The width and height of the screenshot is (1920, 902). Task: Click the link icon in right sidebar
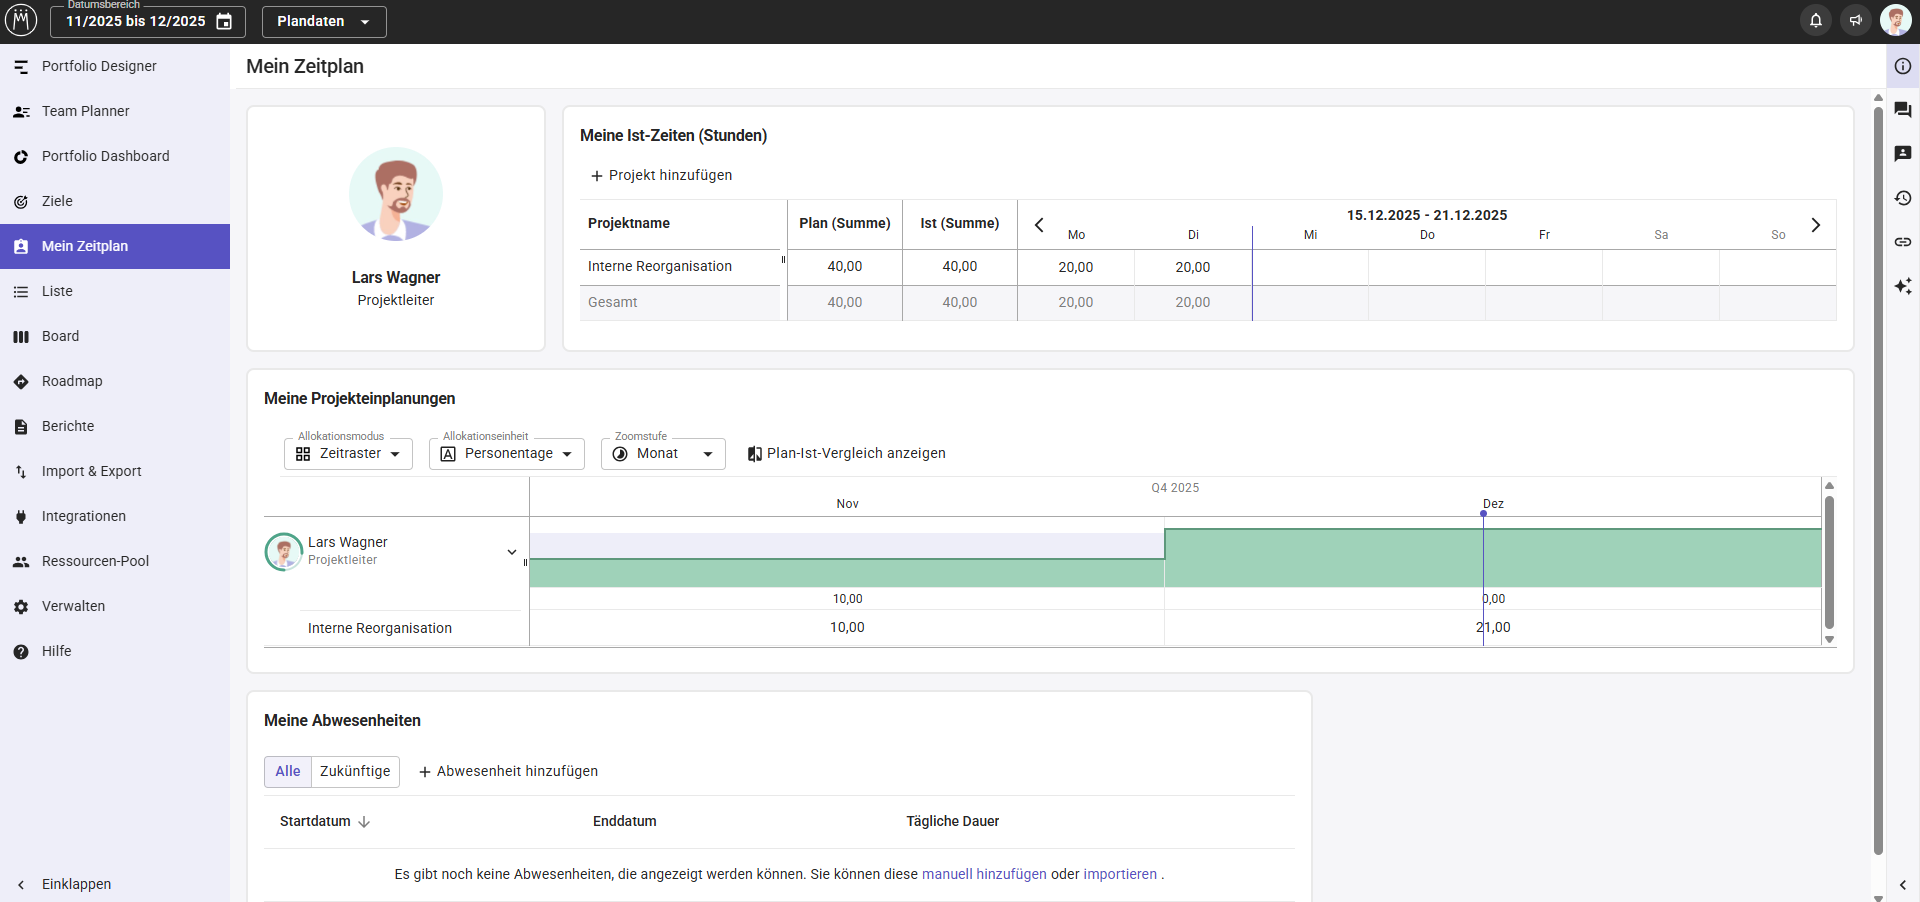pyautogui.click(x=1903, y=242)
